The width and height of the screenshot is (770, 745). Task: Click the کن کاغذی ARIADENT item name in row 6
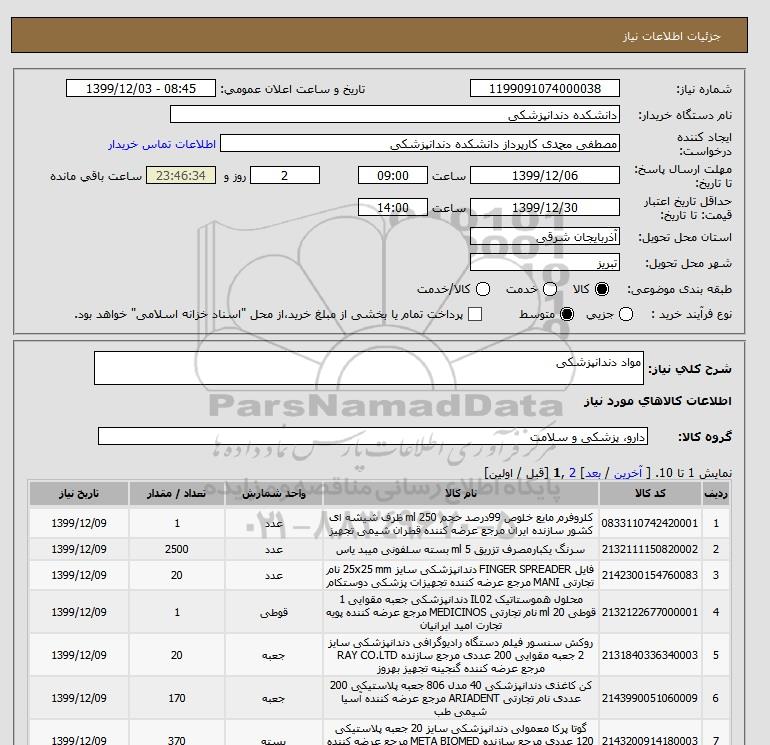pos(461,698)
